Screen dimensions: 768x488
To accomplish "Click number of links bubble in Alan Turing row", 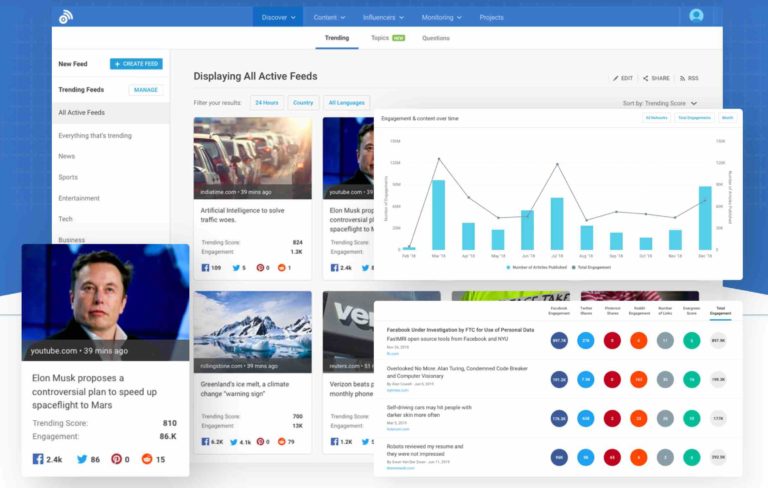I will 665,379.
